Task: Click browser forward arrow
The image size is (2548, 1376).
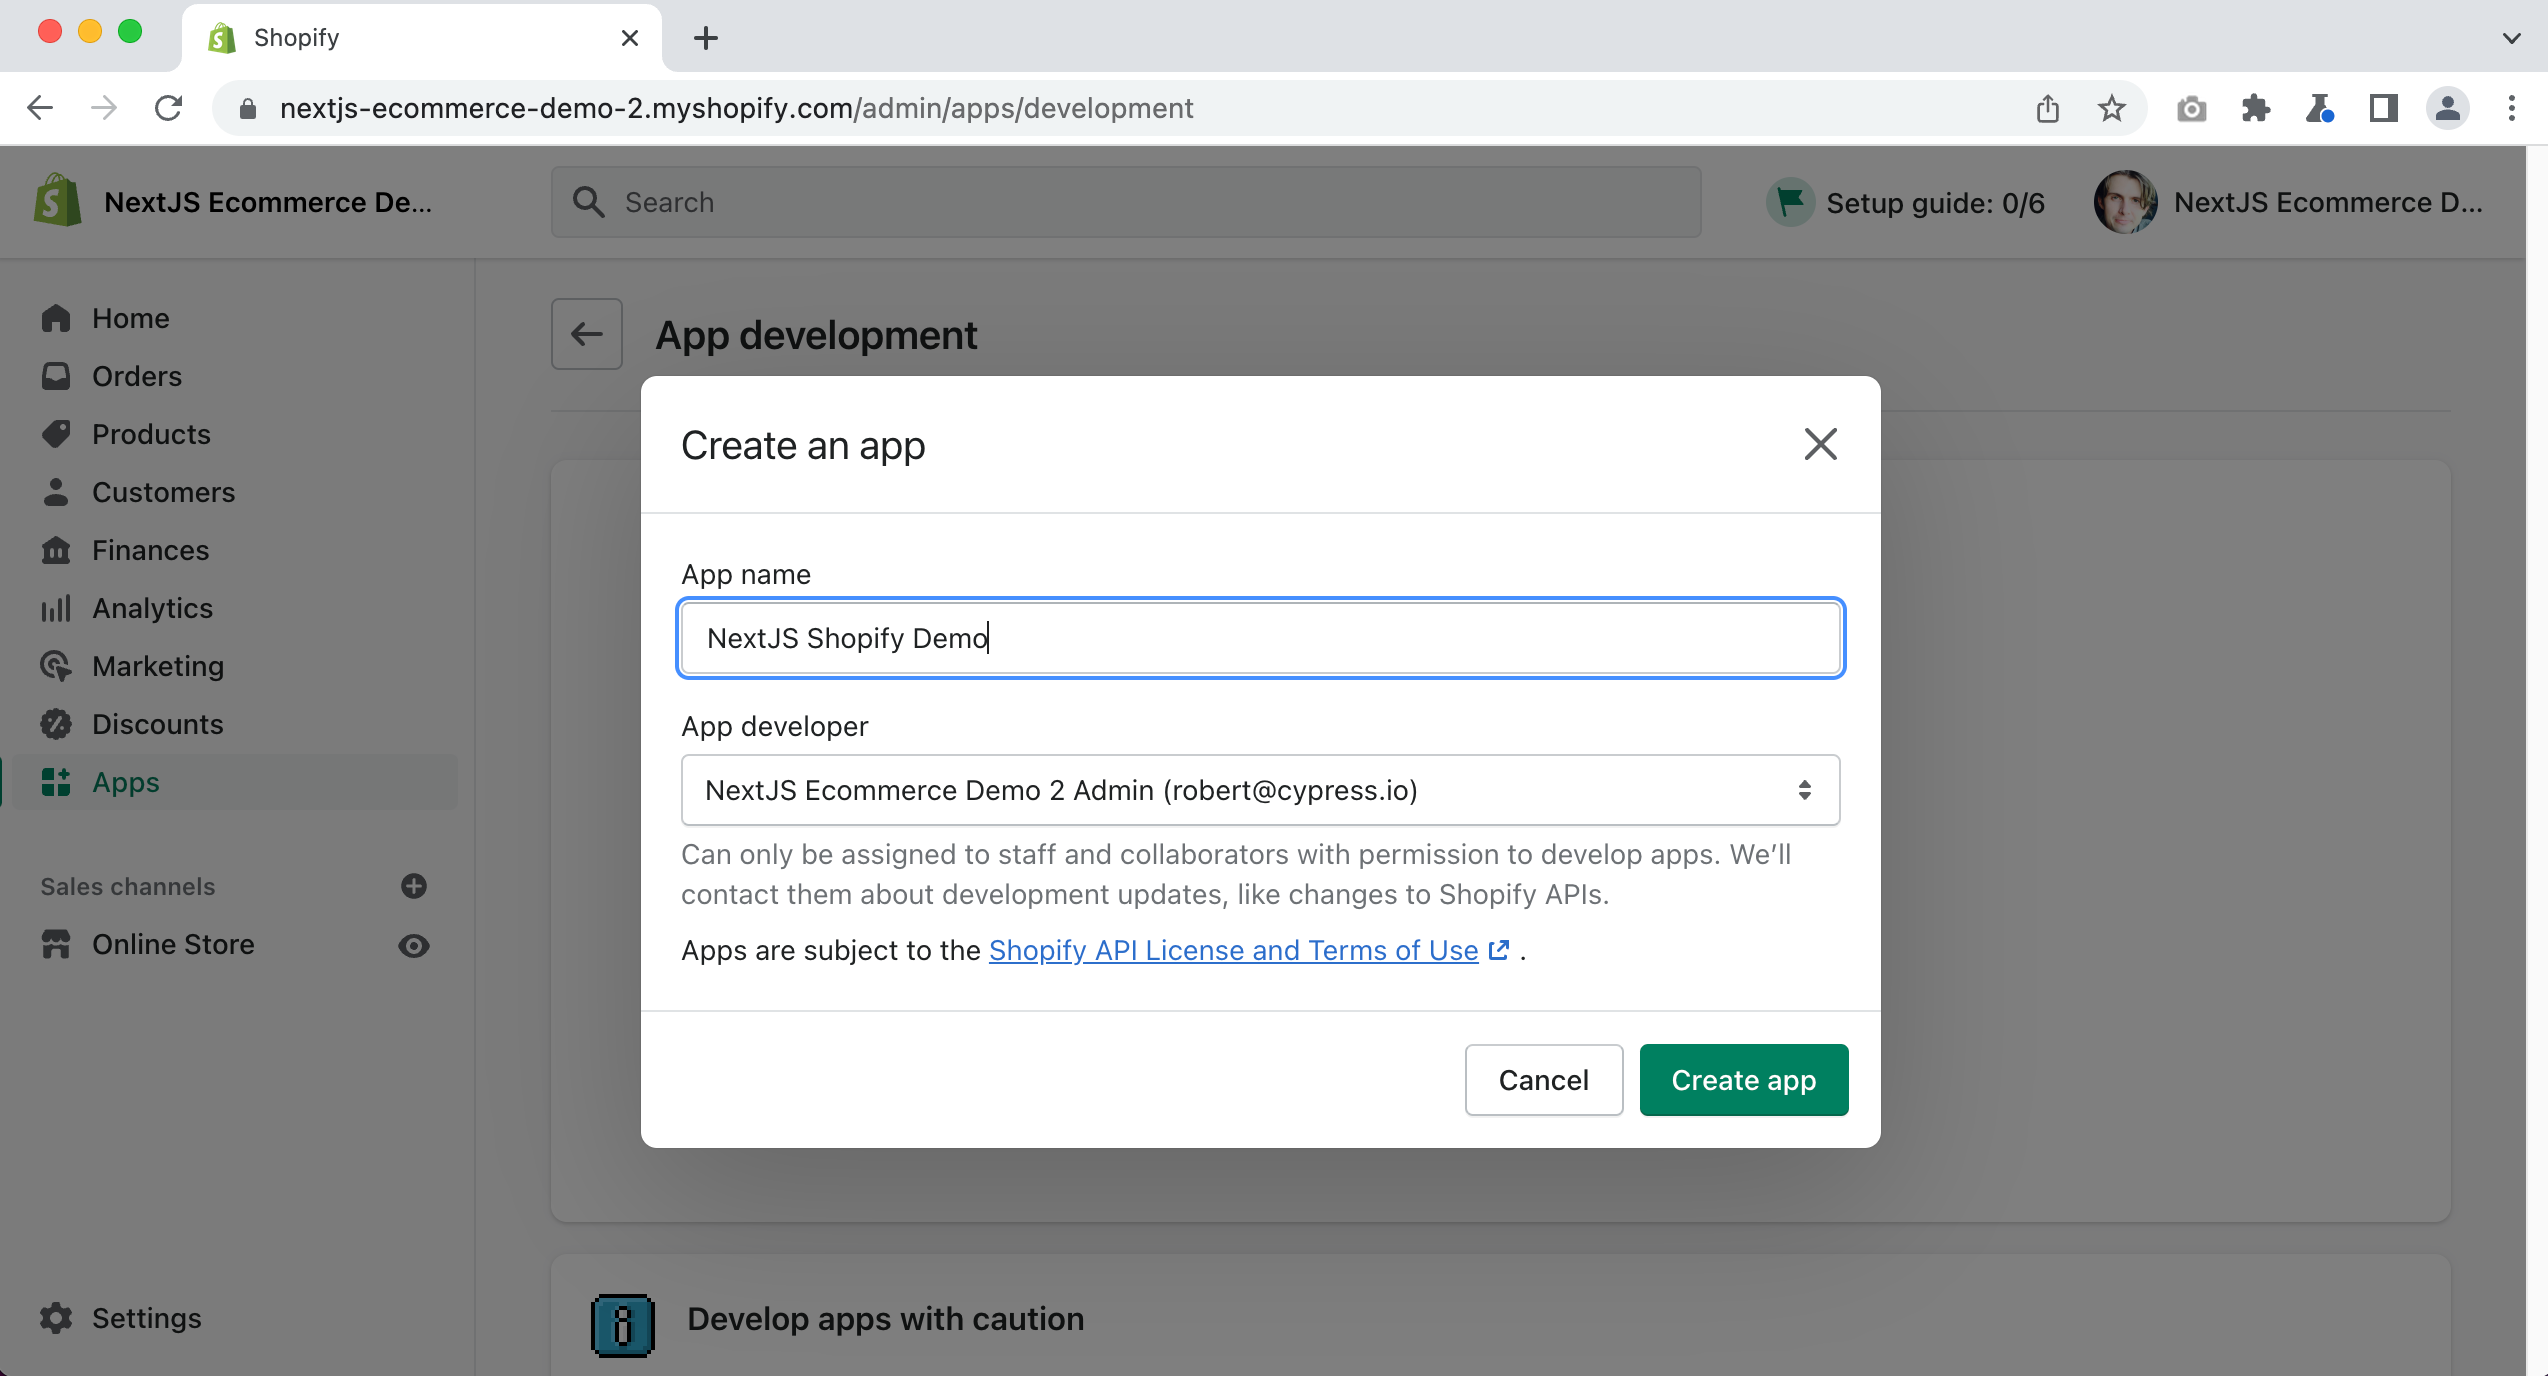Action: [x=104, y=108]
